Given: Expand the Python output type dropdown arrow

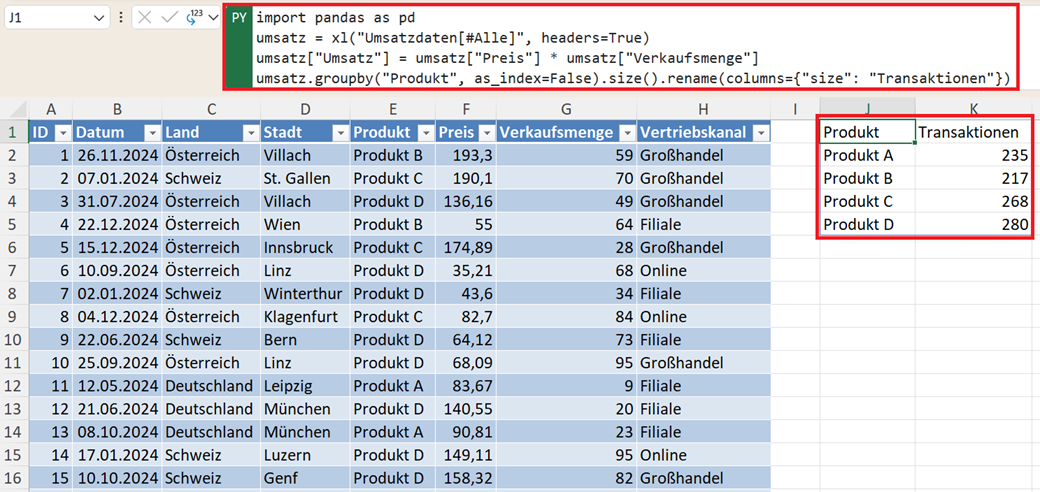Looking at the screenshot, I should [x=213, y=18].
